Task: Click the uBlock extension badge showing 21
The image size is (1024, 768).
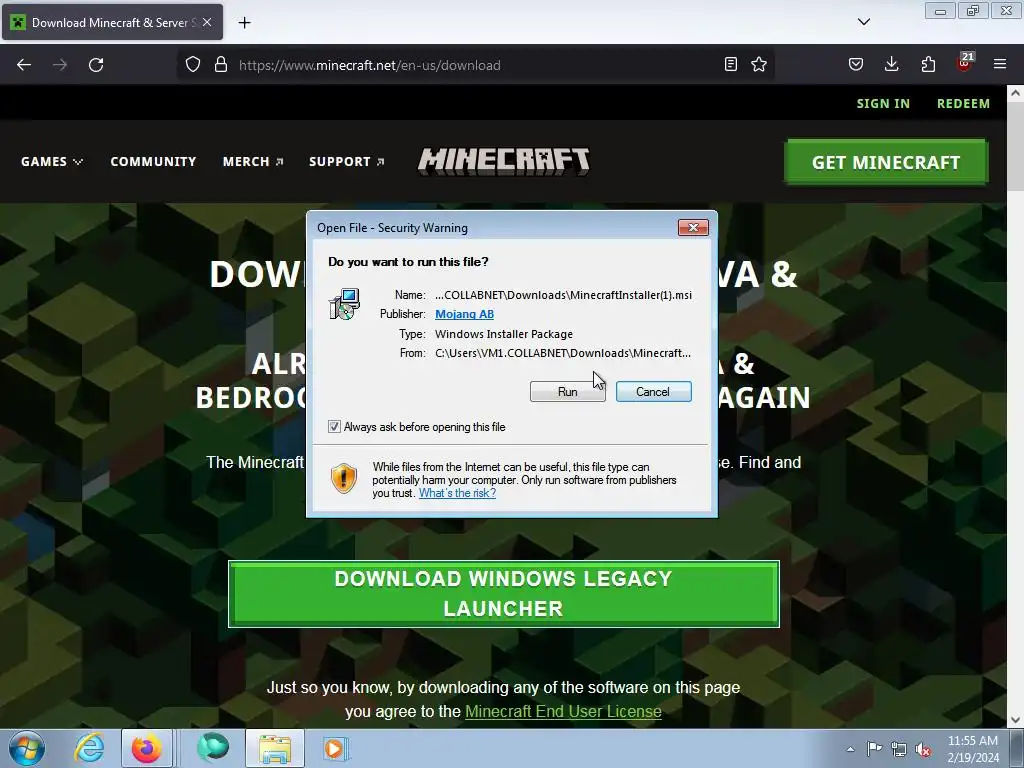Action: 965,63
